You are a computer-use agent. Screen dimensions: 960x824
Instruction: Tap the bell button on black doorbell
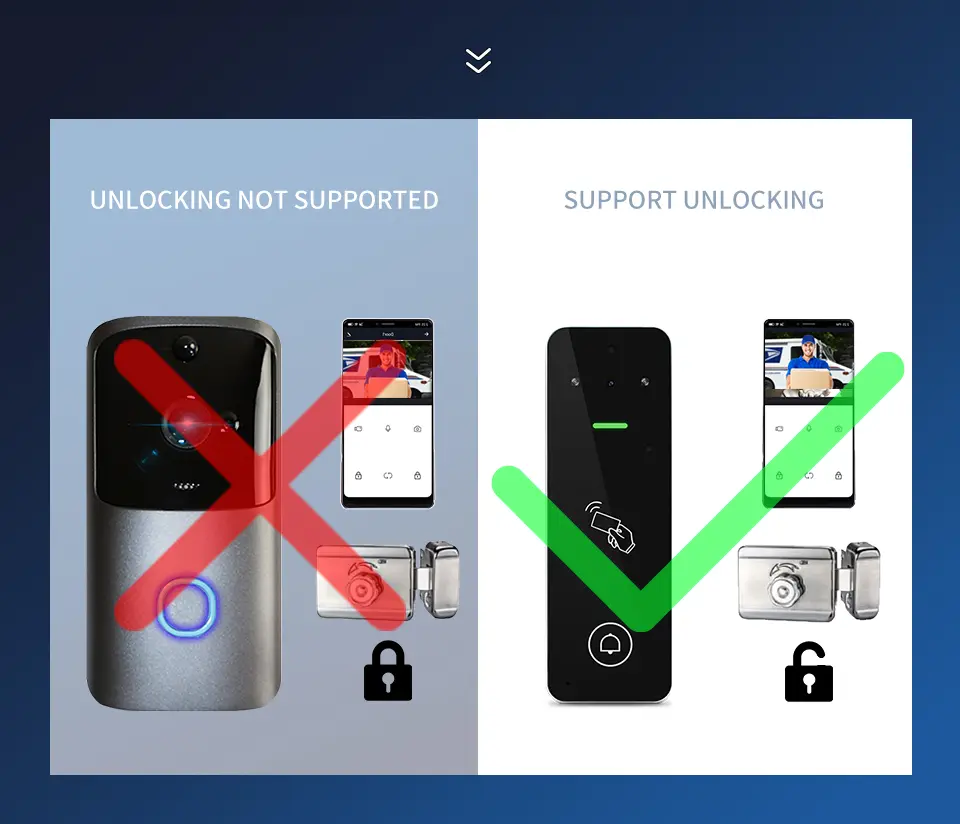(610, 644)
